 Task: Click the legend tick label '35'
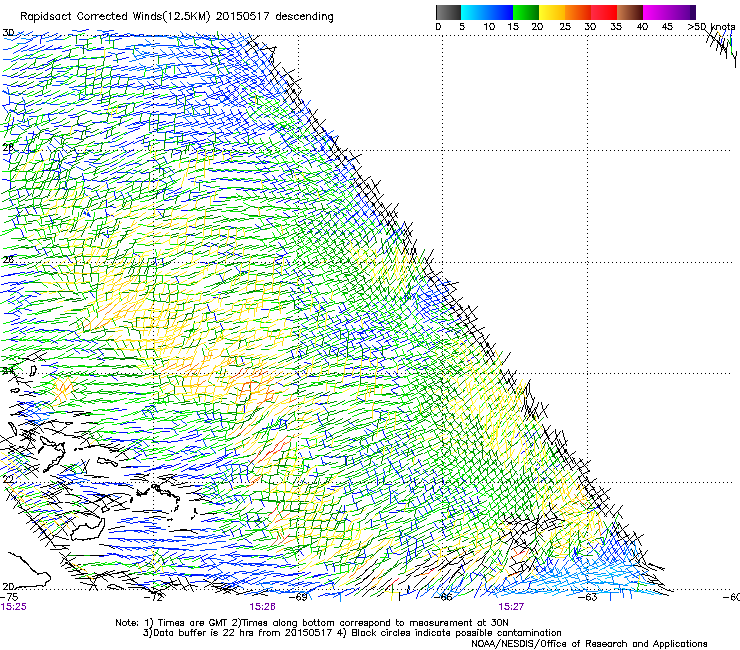pyautogui.click(x=616, y=27)
